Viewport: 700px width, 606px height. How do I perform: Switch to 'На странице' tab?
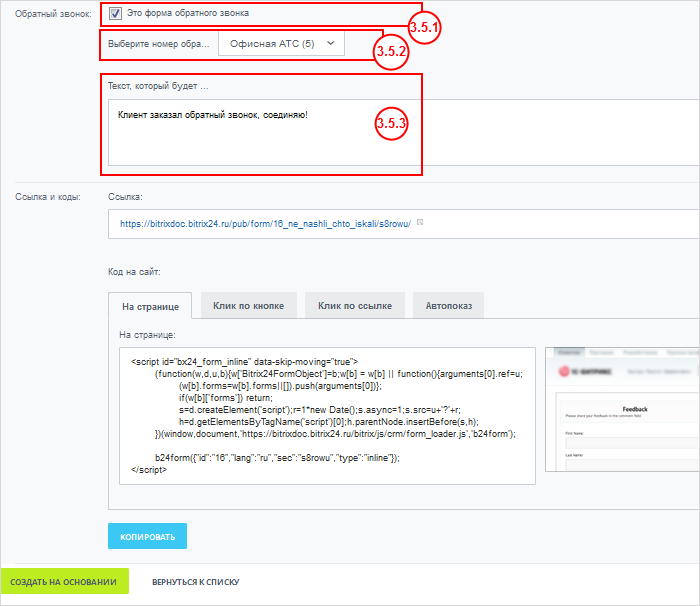point(150,306)
